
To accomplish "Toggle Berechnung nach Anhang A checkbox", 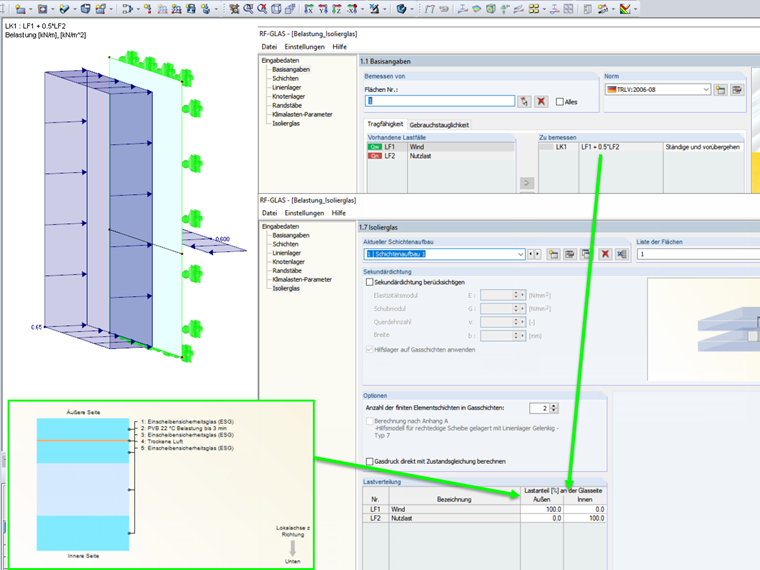I will pos(370,421).
